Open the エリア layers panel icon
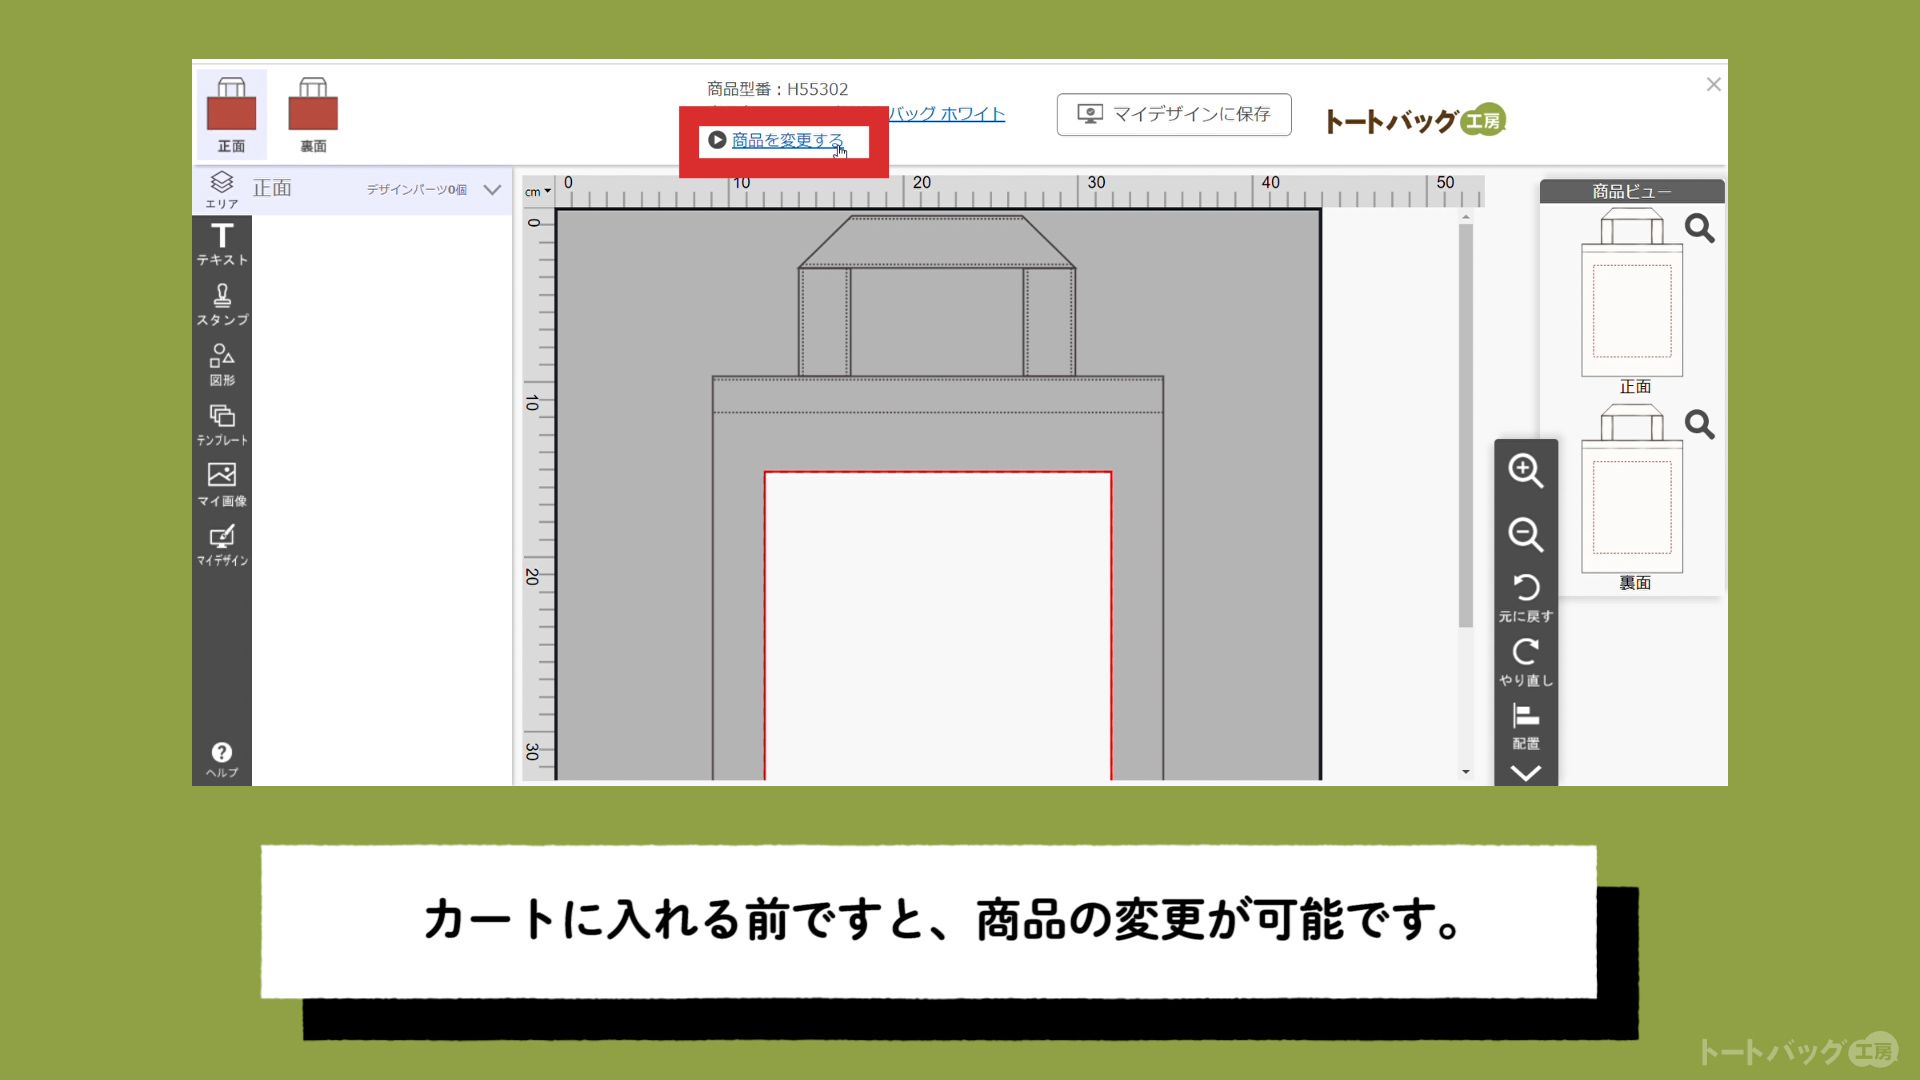This screenshot has height=1080, width=1920. point(222,189)
